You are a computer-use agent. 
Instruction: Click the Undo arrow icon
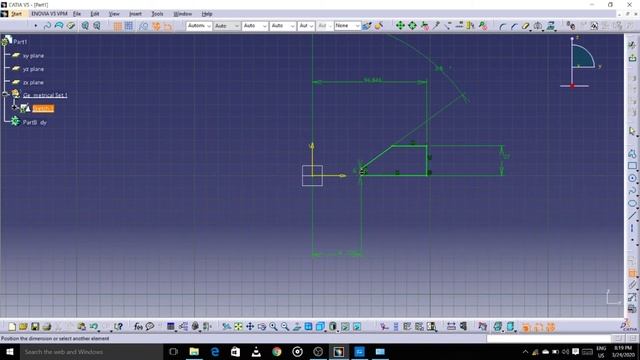(94, 327)
